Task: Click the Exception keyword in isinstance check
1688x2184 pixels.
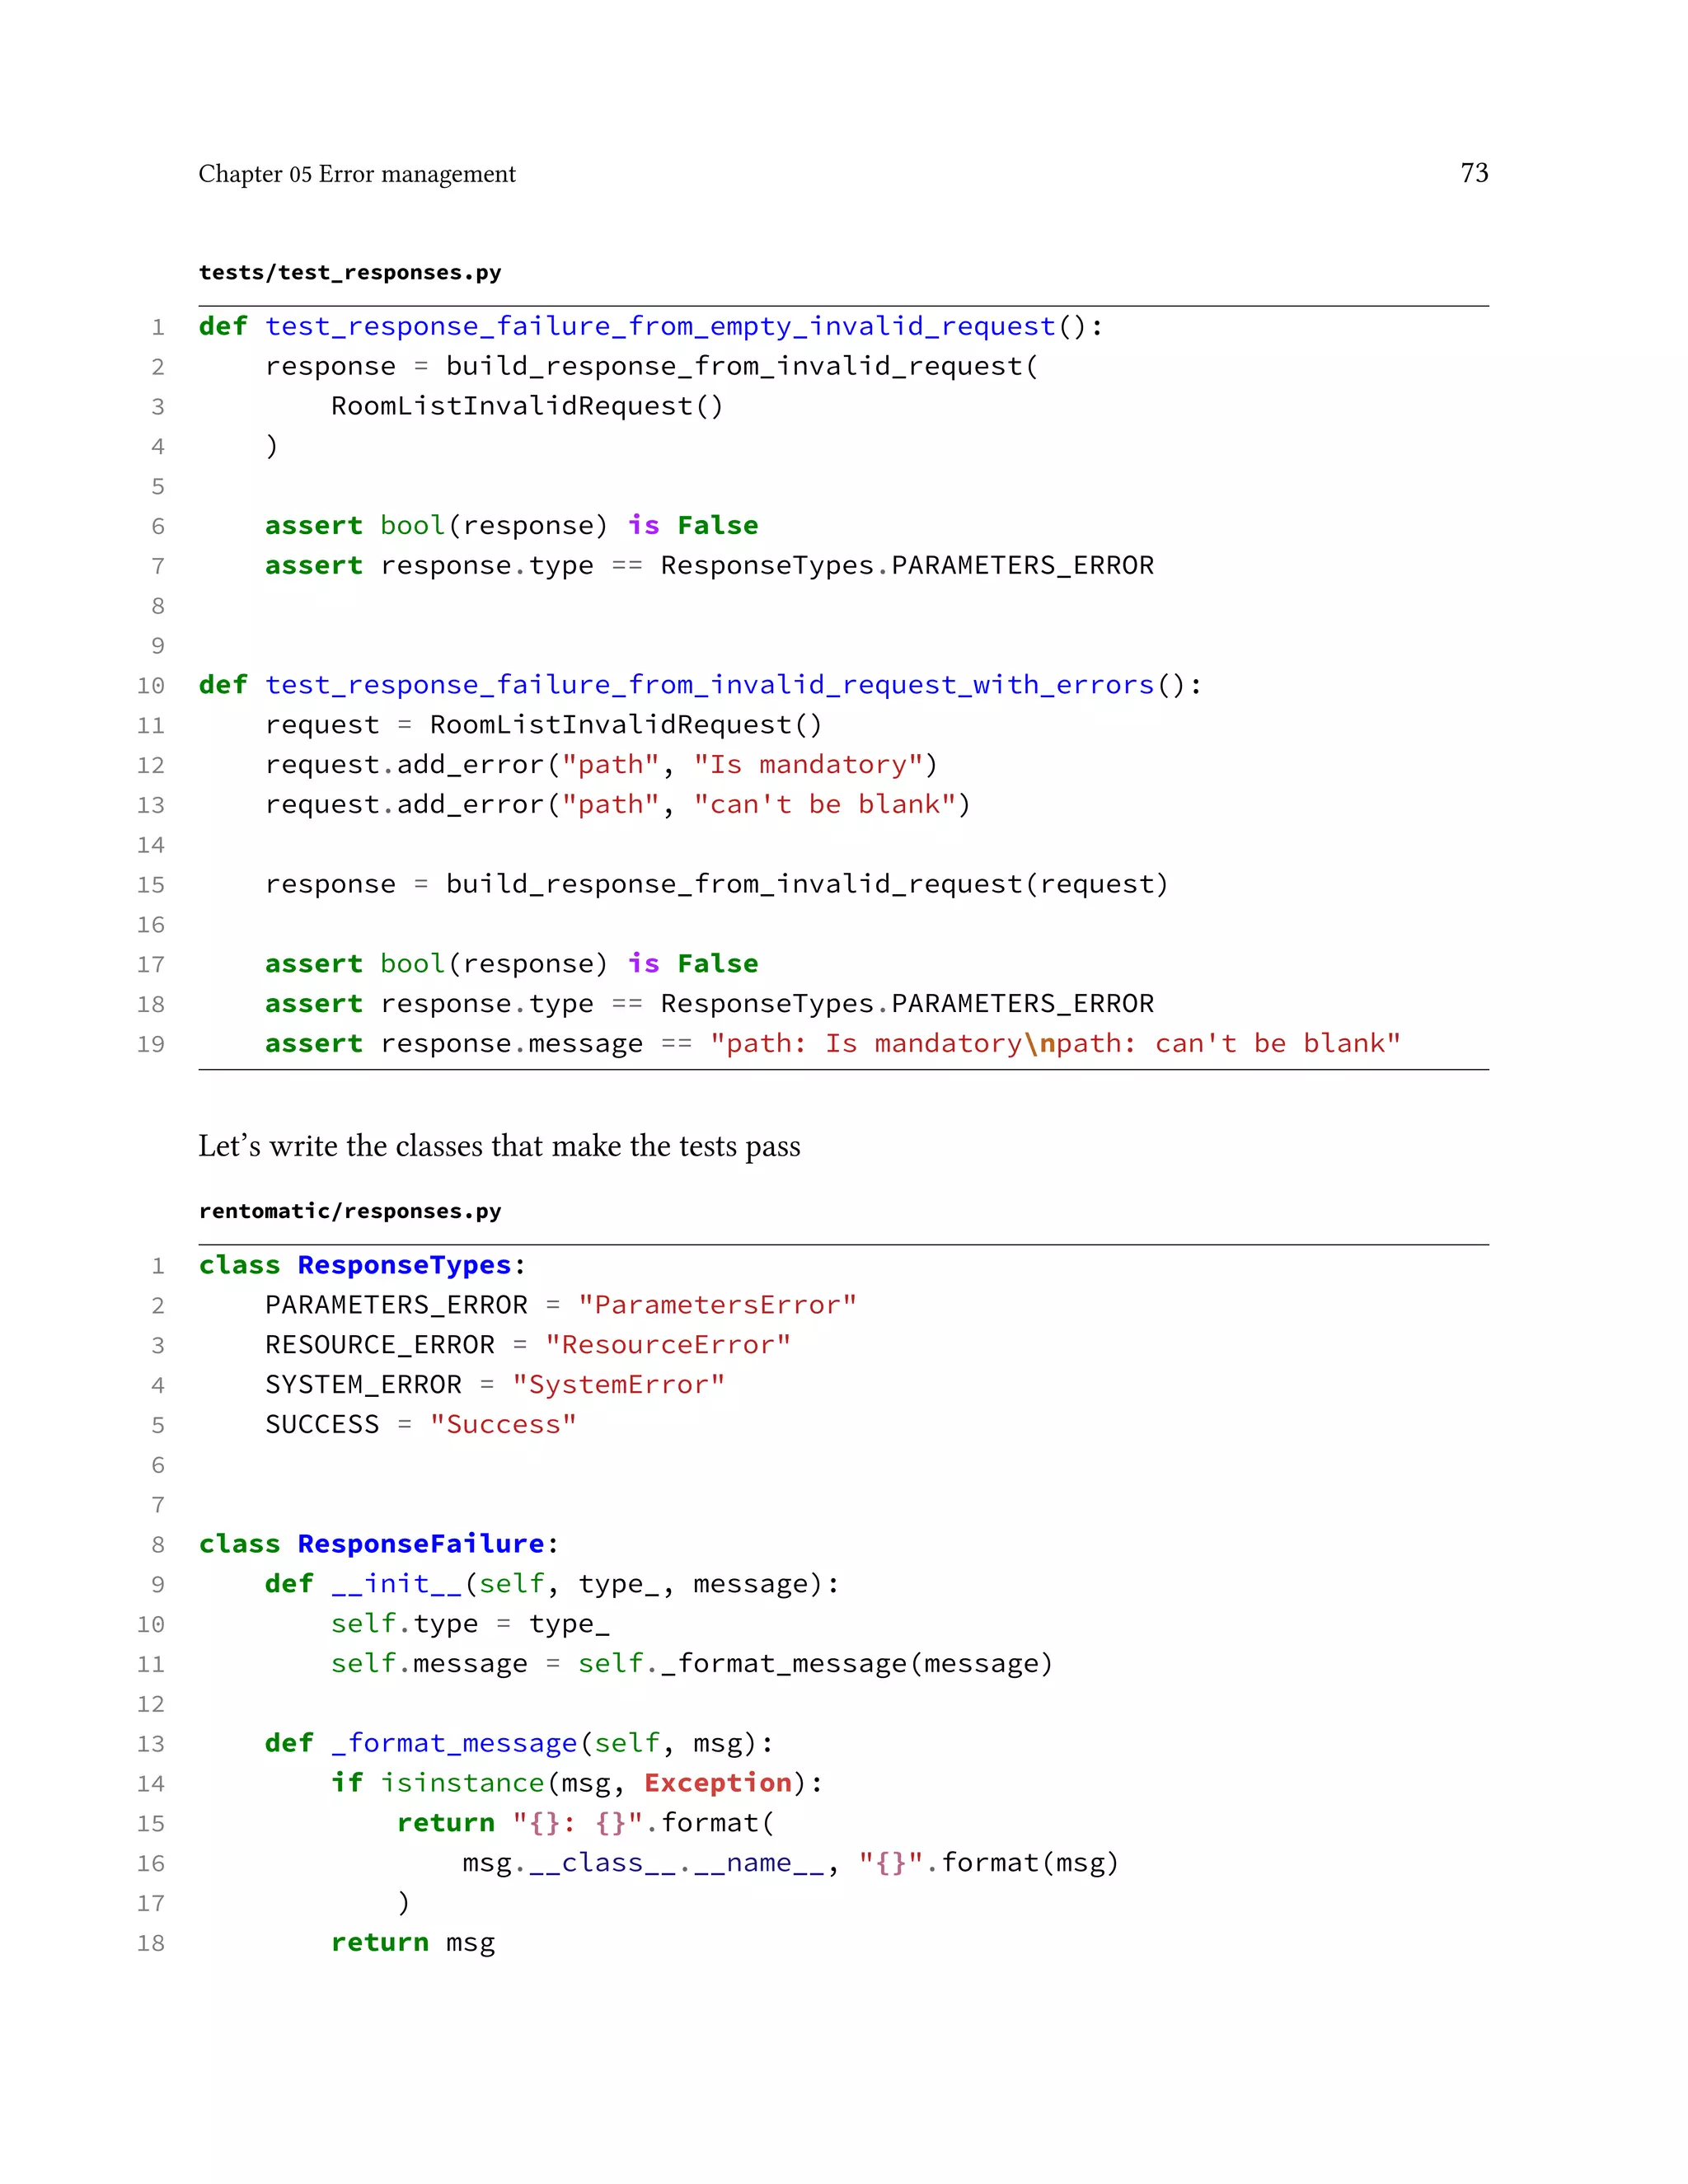Action: pos(718,1783)
